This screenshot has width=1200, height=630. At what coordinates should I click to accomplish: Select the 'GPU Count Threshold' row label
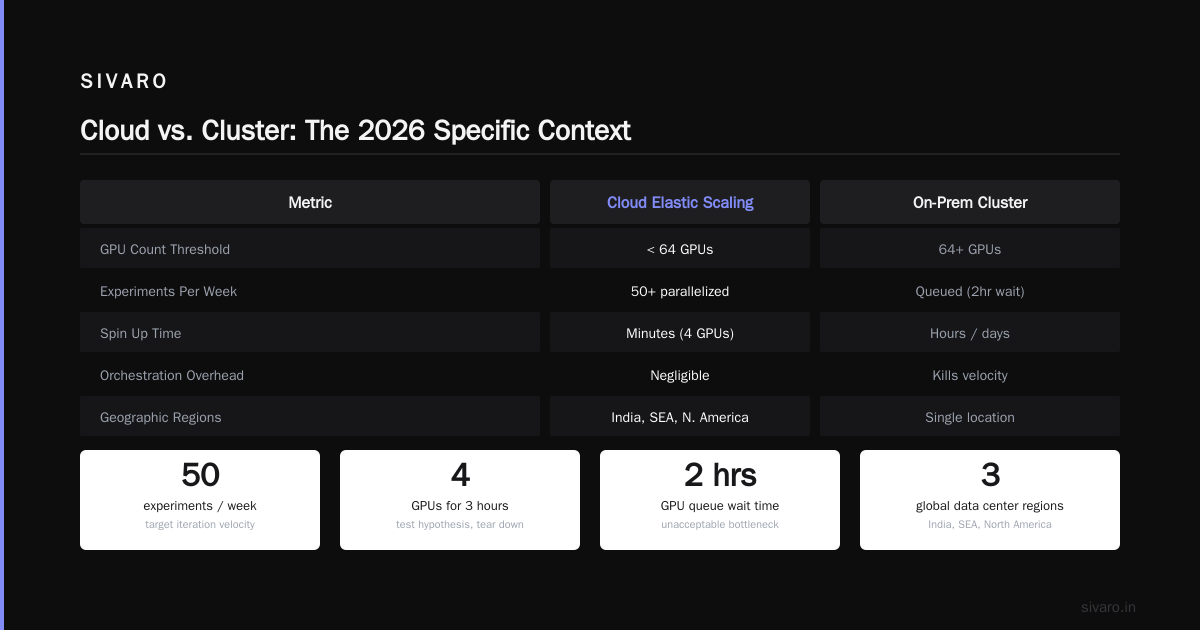[165, 249]
